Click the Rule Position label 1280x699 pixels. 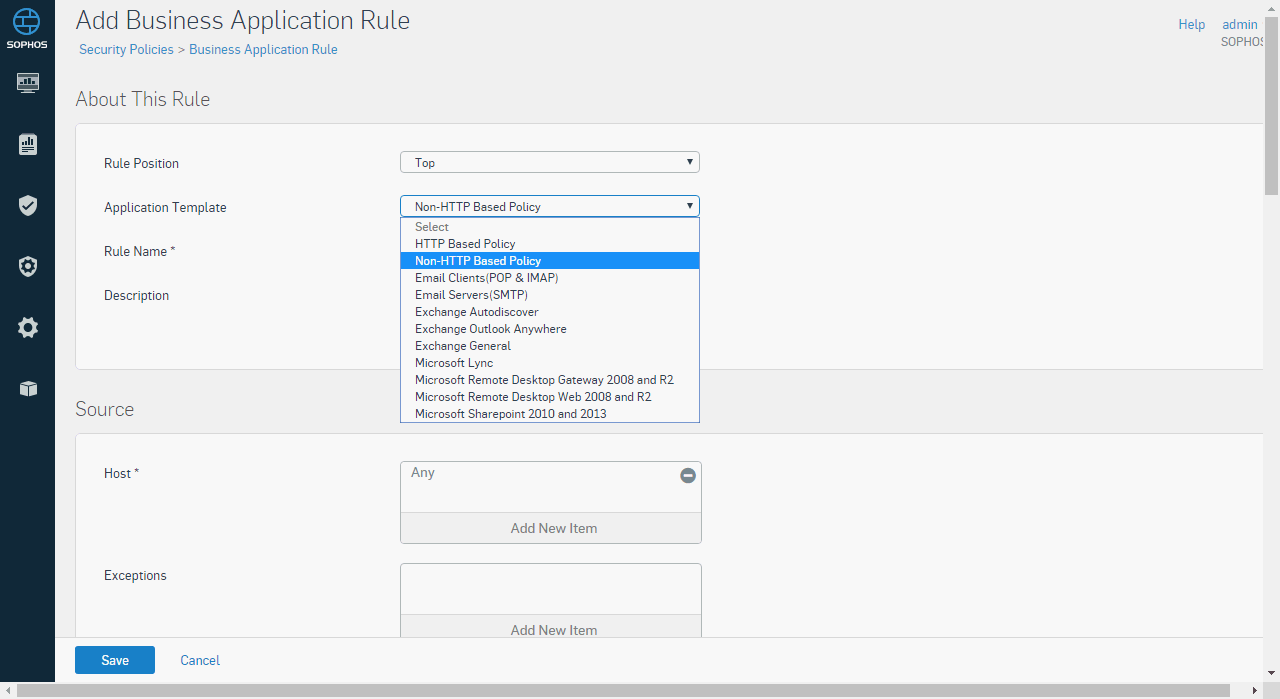[x=141, y=163]
